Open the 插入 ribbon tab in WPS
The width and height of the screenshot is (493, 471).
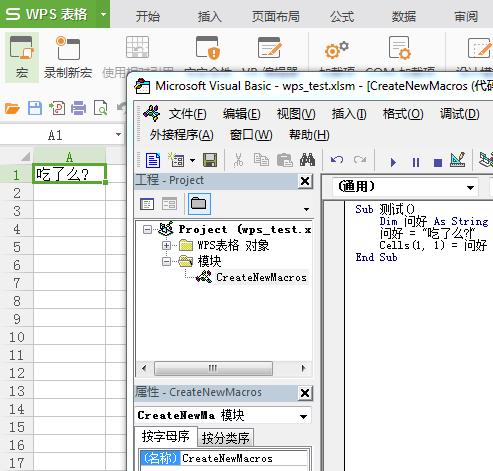[x=210, y=16]
